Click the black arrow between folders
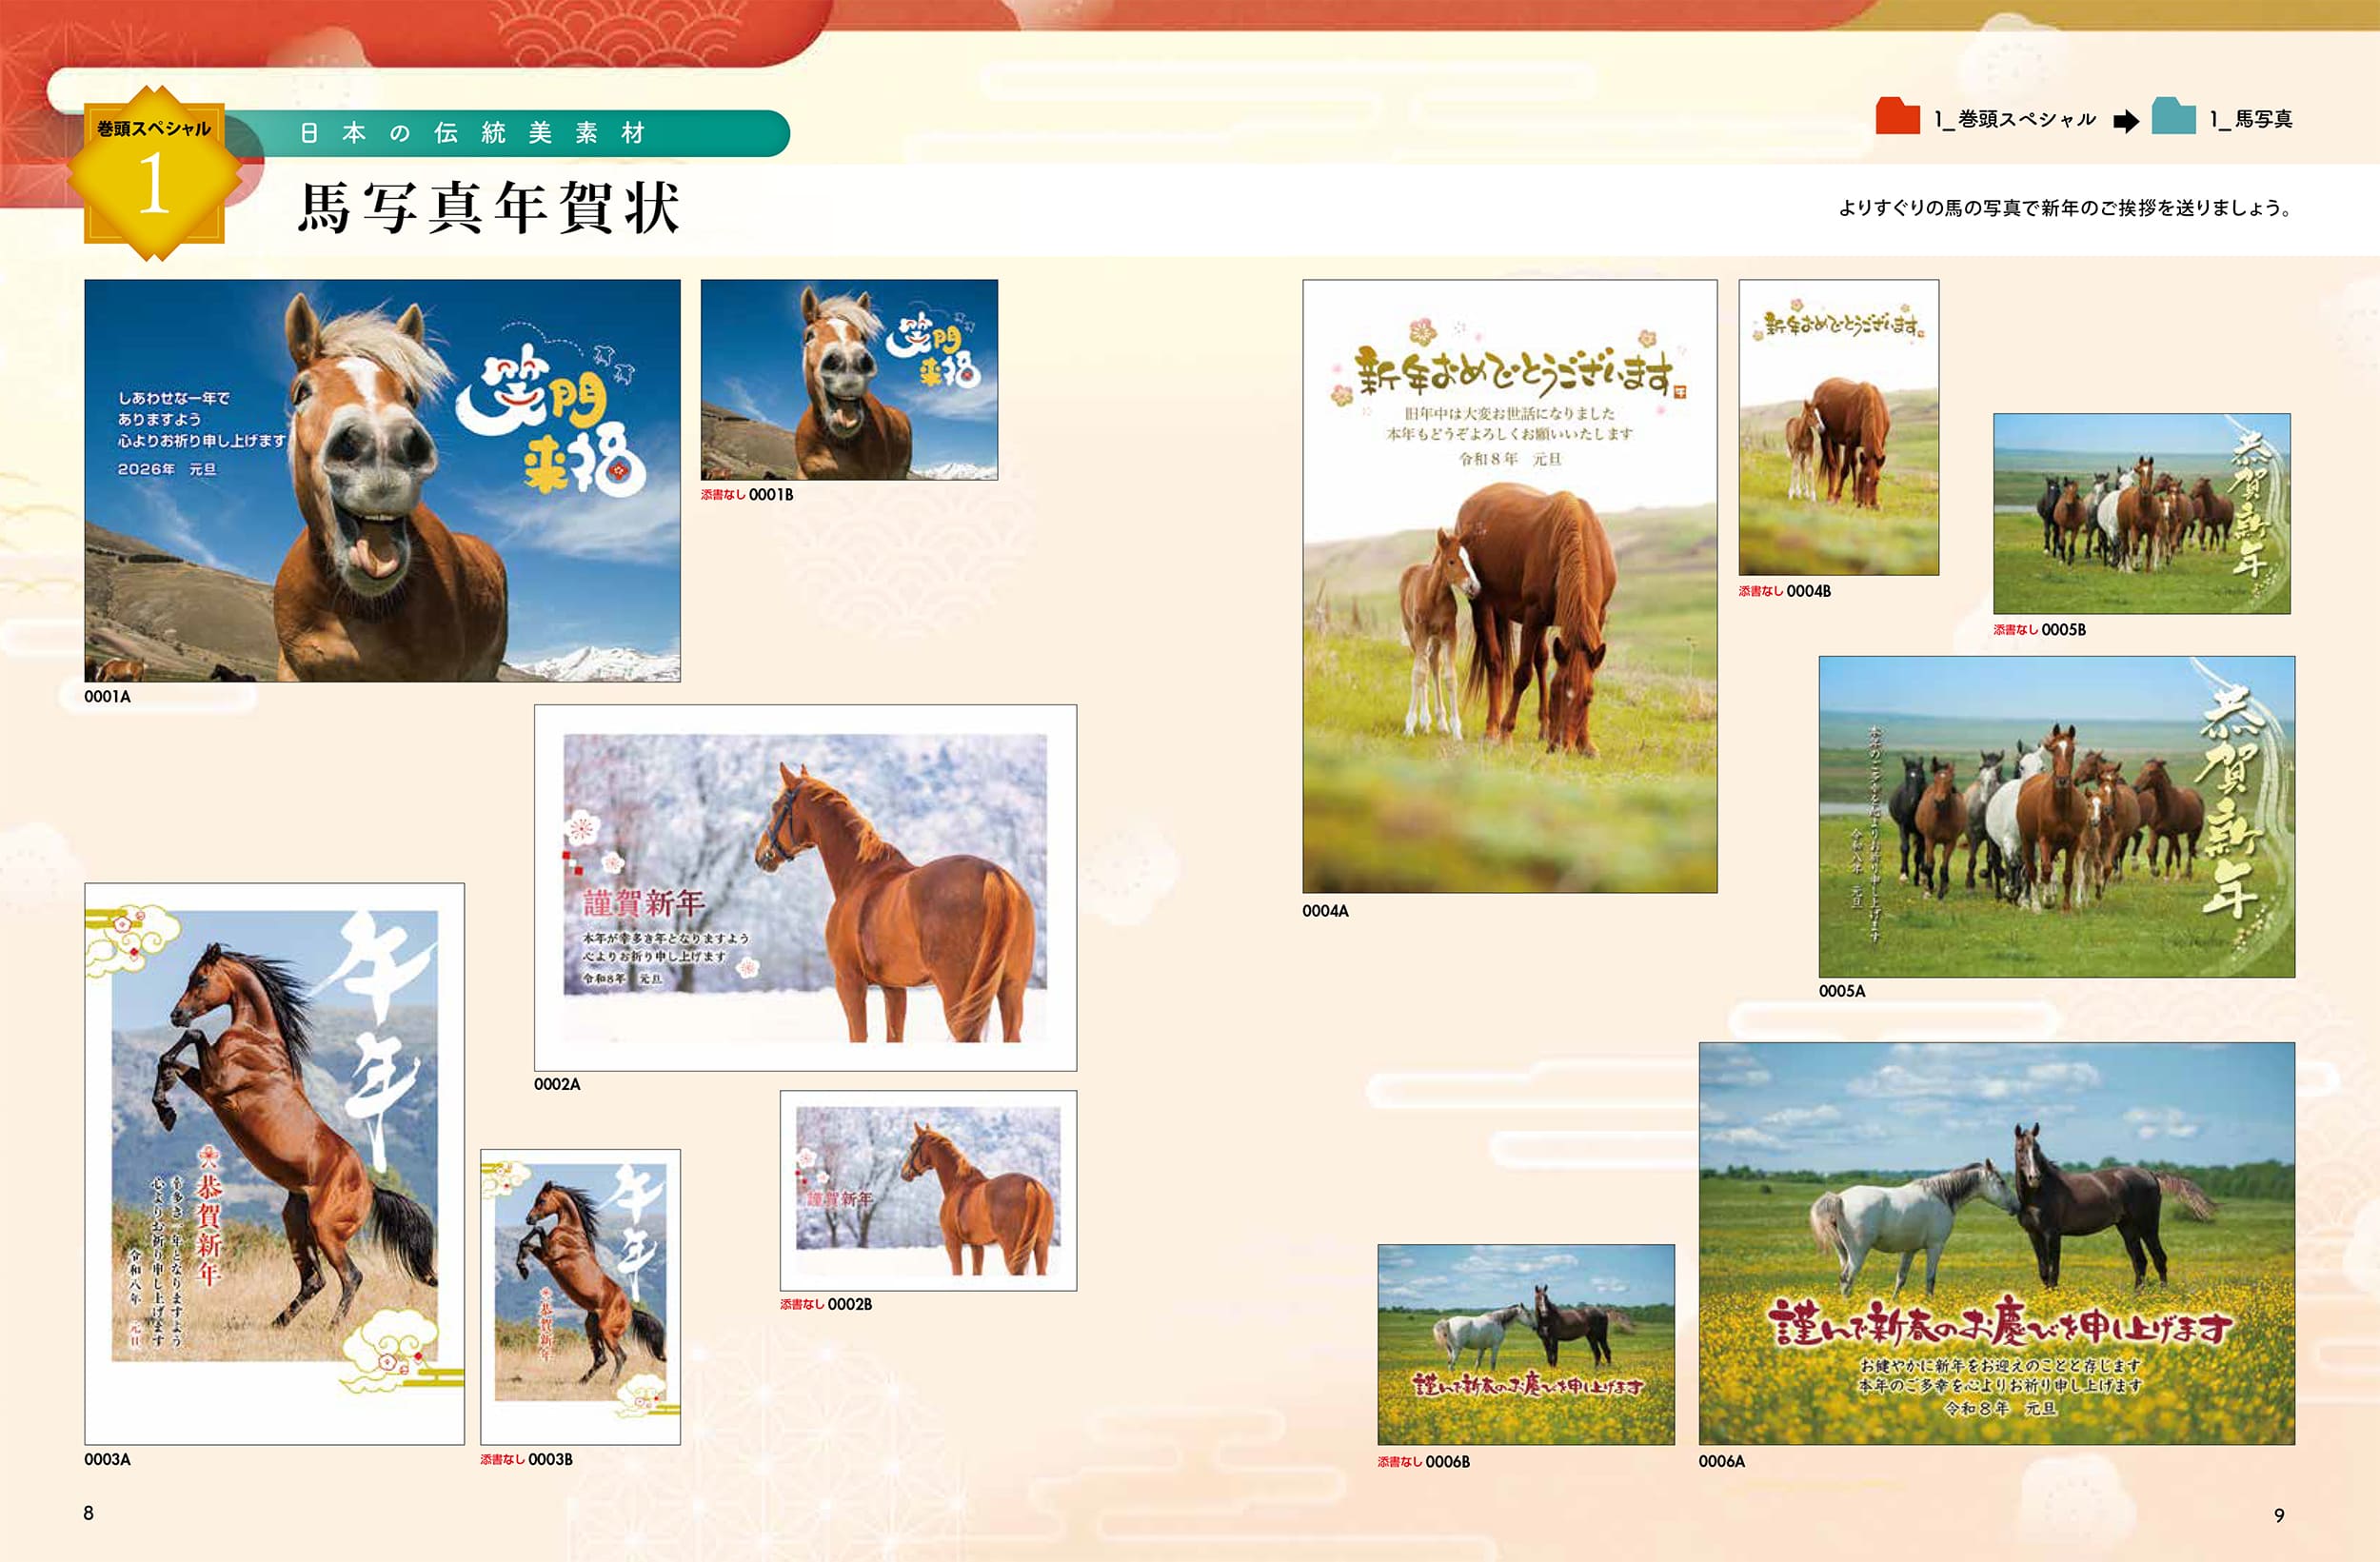Viewport: 2380px width, 1562px height. [x=2126, y=121]
